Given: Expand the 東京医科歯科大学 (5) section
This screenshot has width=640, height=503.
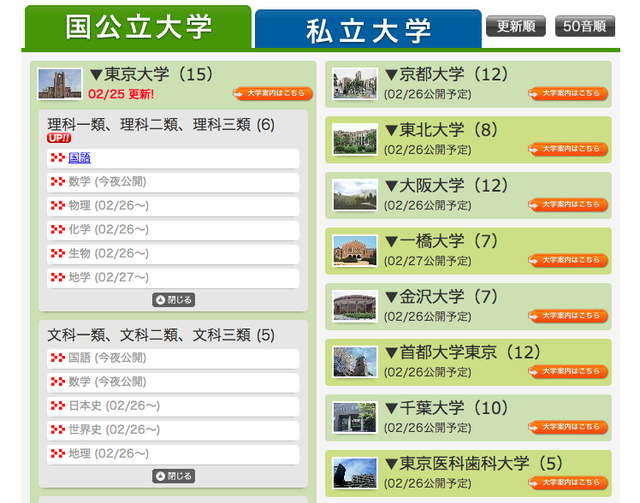Looking at the screenshot, I should coord(473,463).
